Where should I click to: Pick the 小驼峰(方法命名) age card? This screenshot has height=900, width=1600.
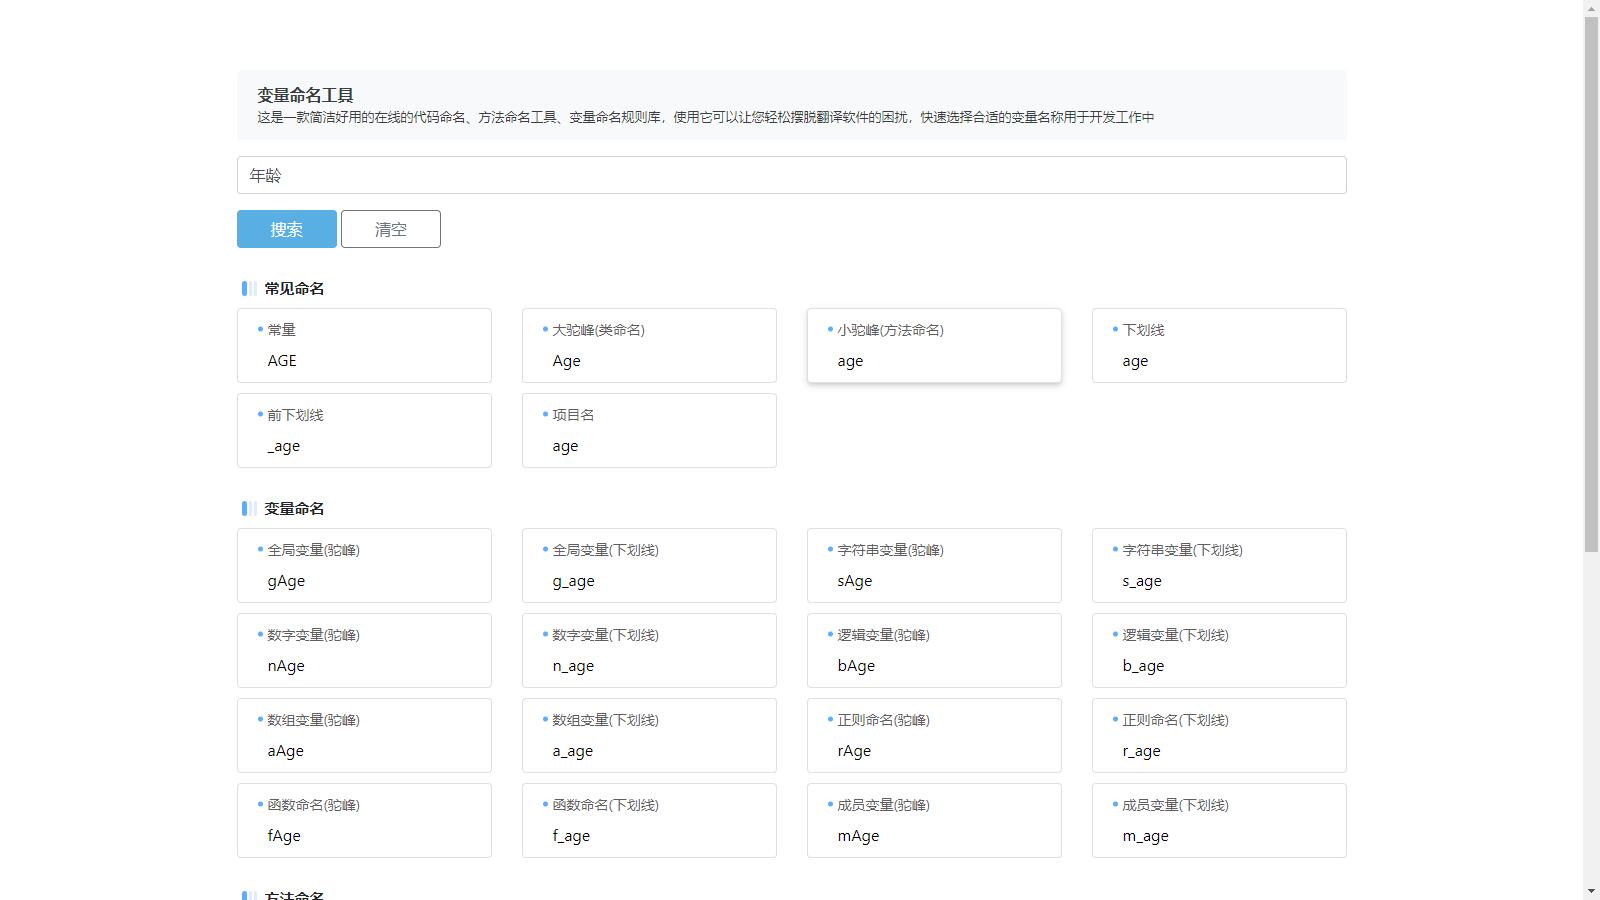click(x=934, y=346)
